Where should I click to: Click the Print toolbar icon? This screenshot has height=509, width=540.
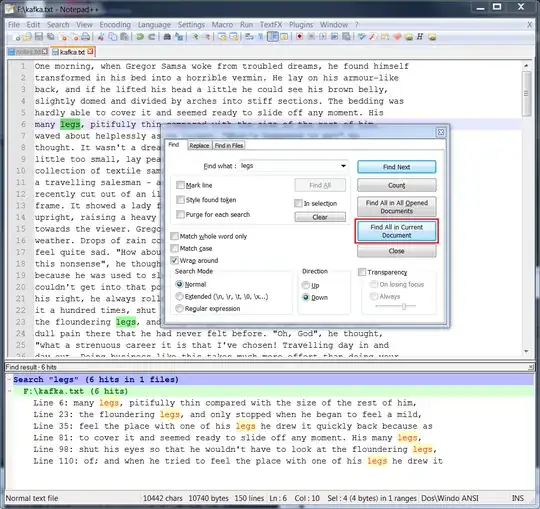coord(86,37)
